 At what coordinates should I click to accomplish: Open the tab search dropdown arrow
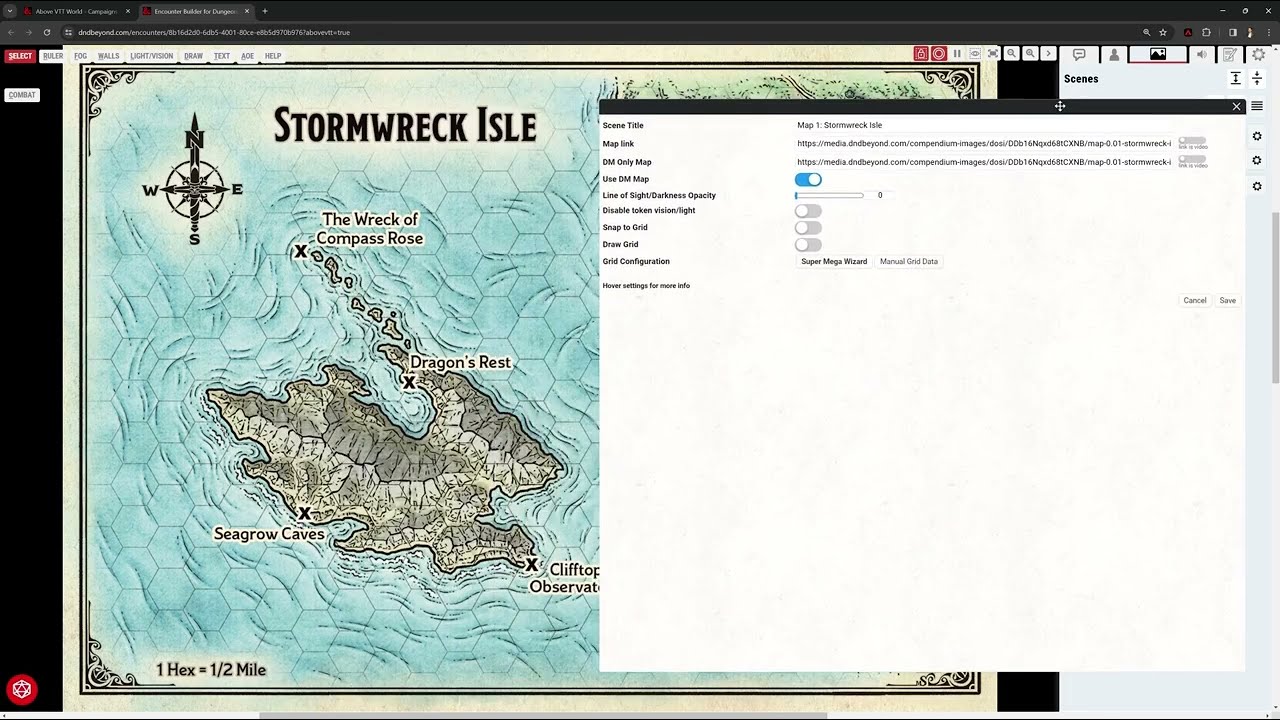(9, 11)
